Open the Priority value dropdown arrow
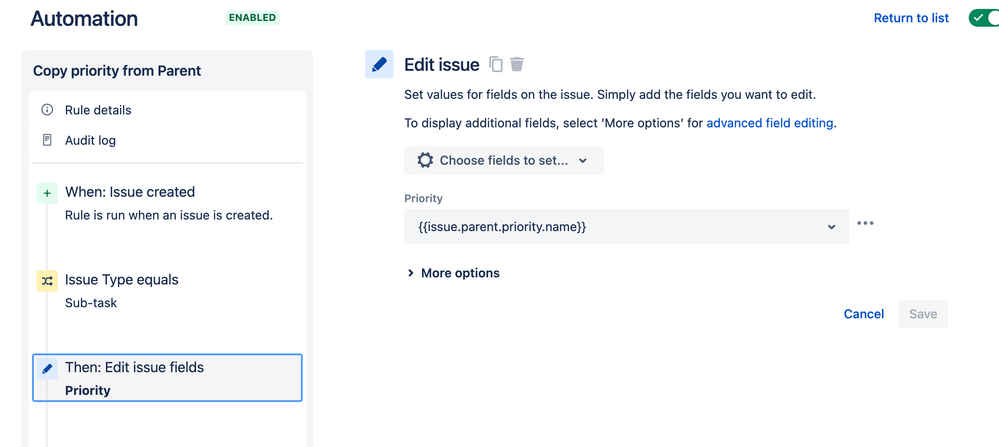This screenshot has height=447, width=999. (831, 227)
